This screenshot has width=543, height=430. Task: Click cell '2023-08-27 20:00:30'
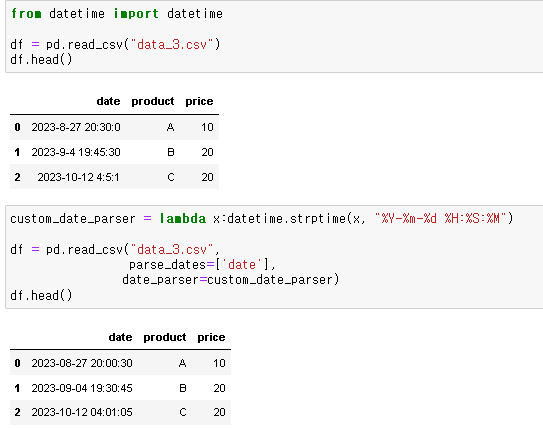[x=82, y=363]
